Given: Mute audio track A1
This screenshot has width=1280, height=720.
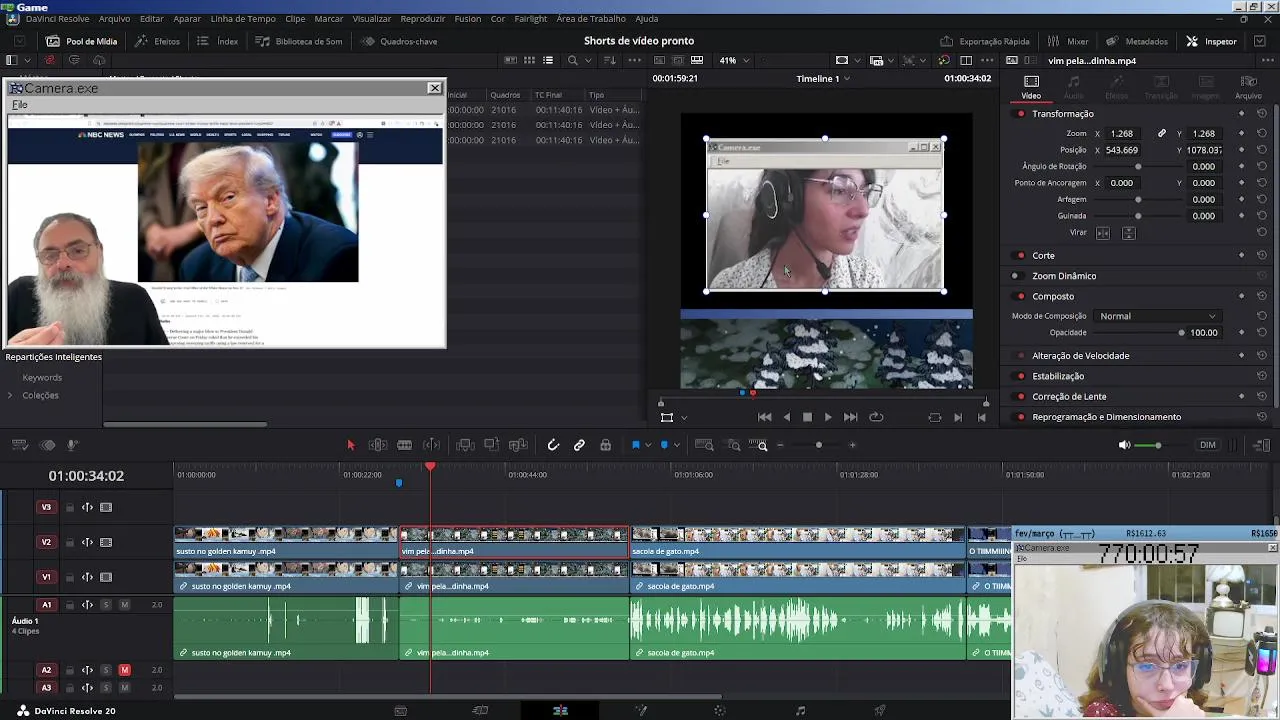Looking at the screenshot, I should coord(125,605).
